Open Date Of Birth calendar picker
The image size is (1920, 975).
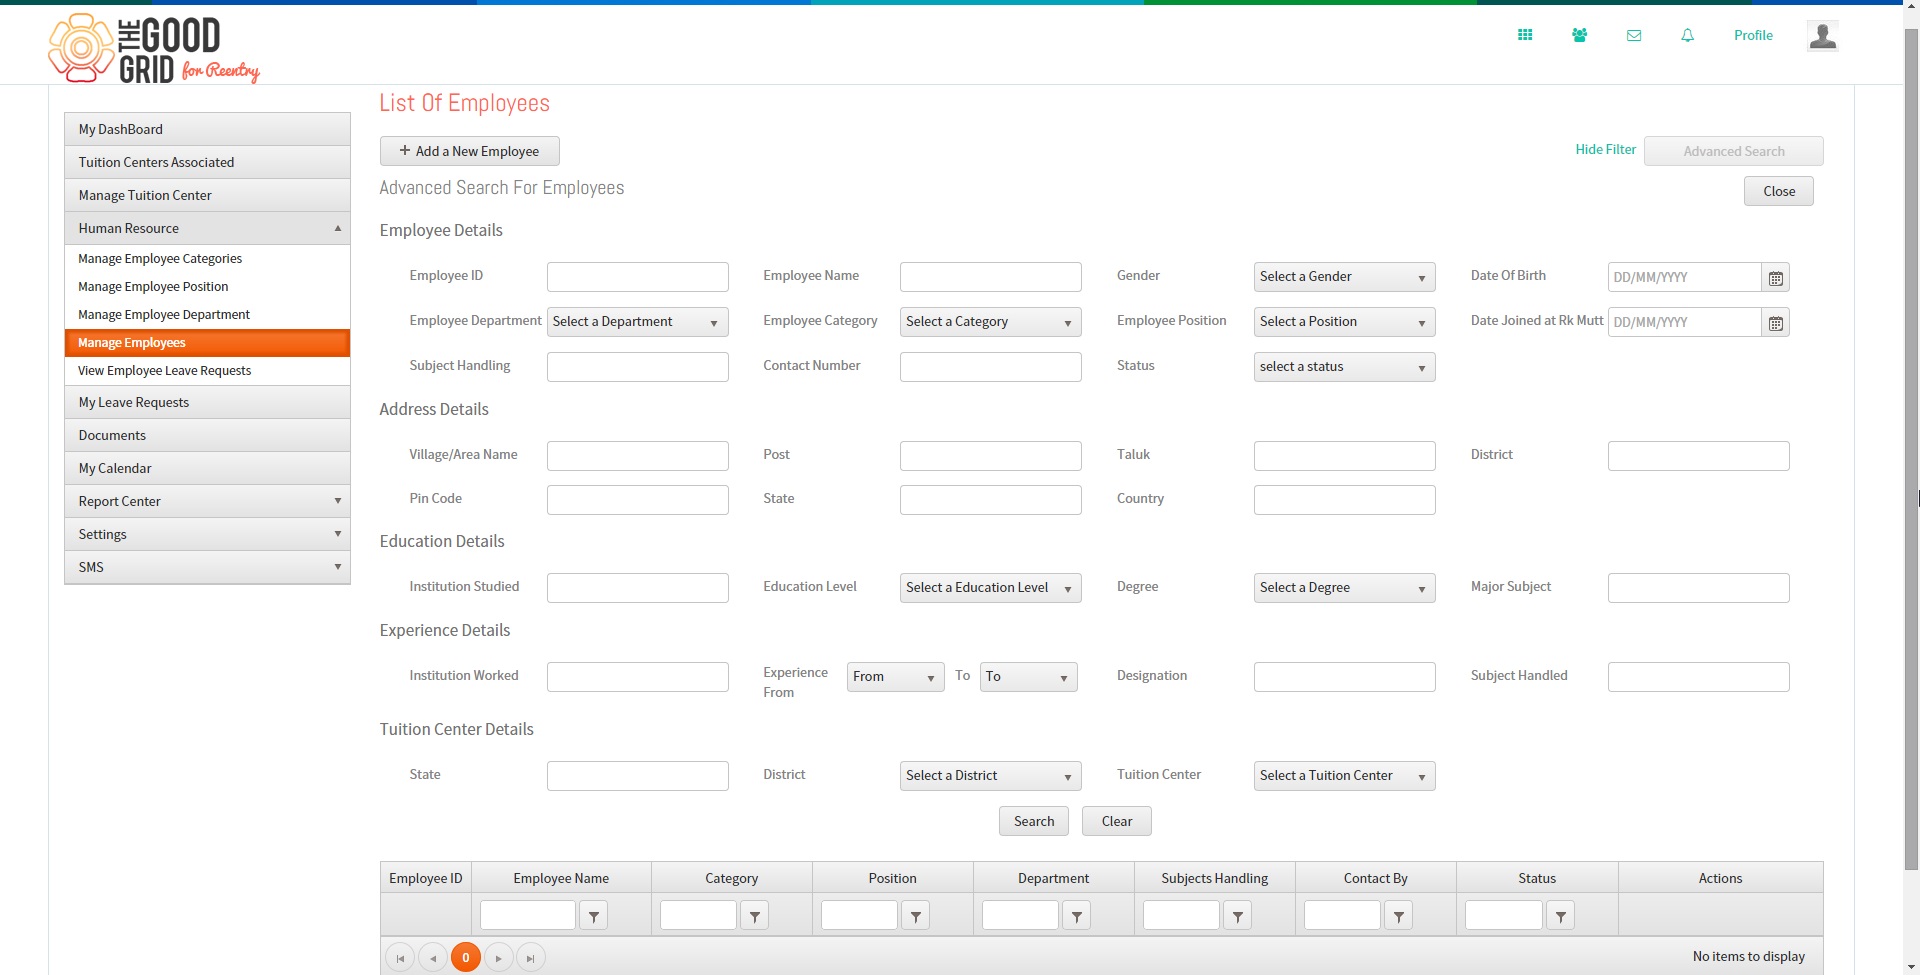tap(1775, 277)
